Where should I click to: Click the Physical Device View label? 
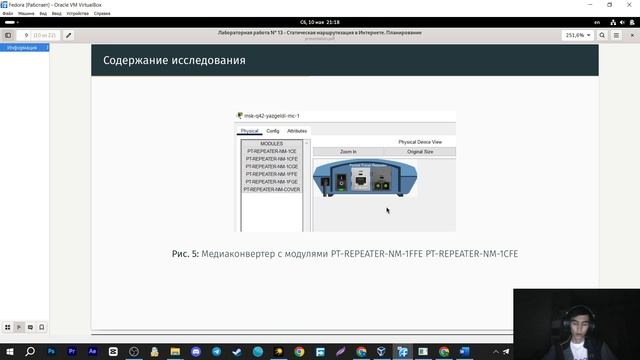(420, 142)
